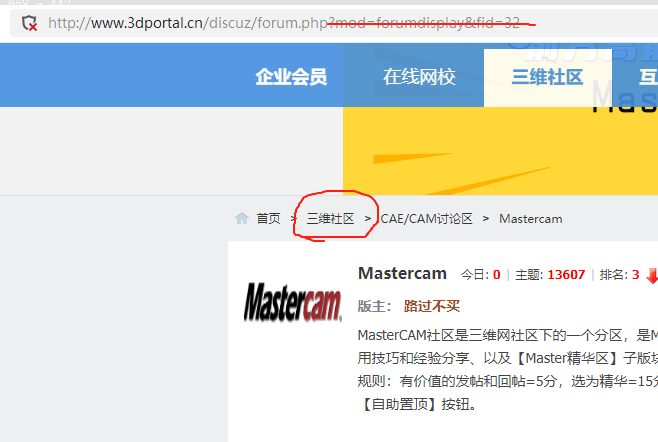Screen dimensions: 658x442
Task: Go to 首页 breadcrumb link
Action: [x=268, y=219]
